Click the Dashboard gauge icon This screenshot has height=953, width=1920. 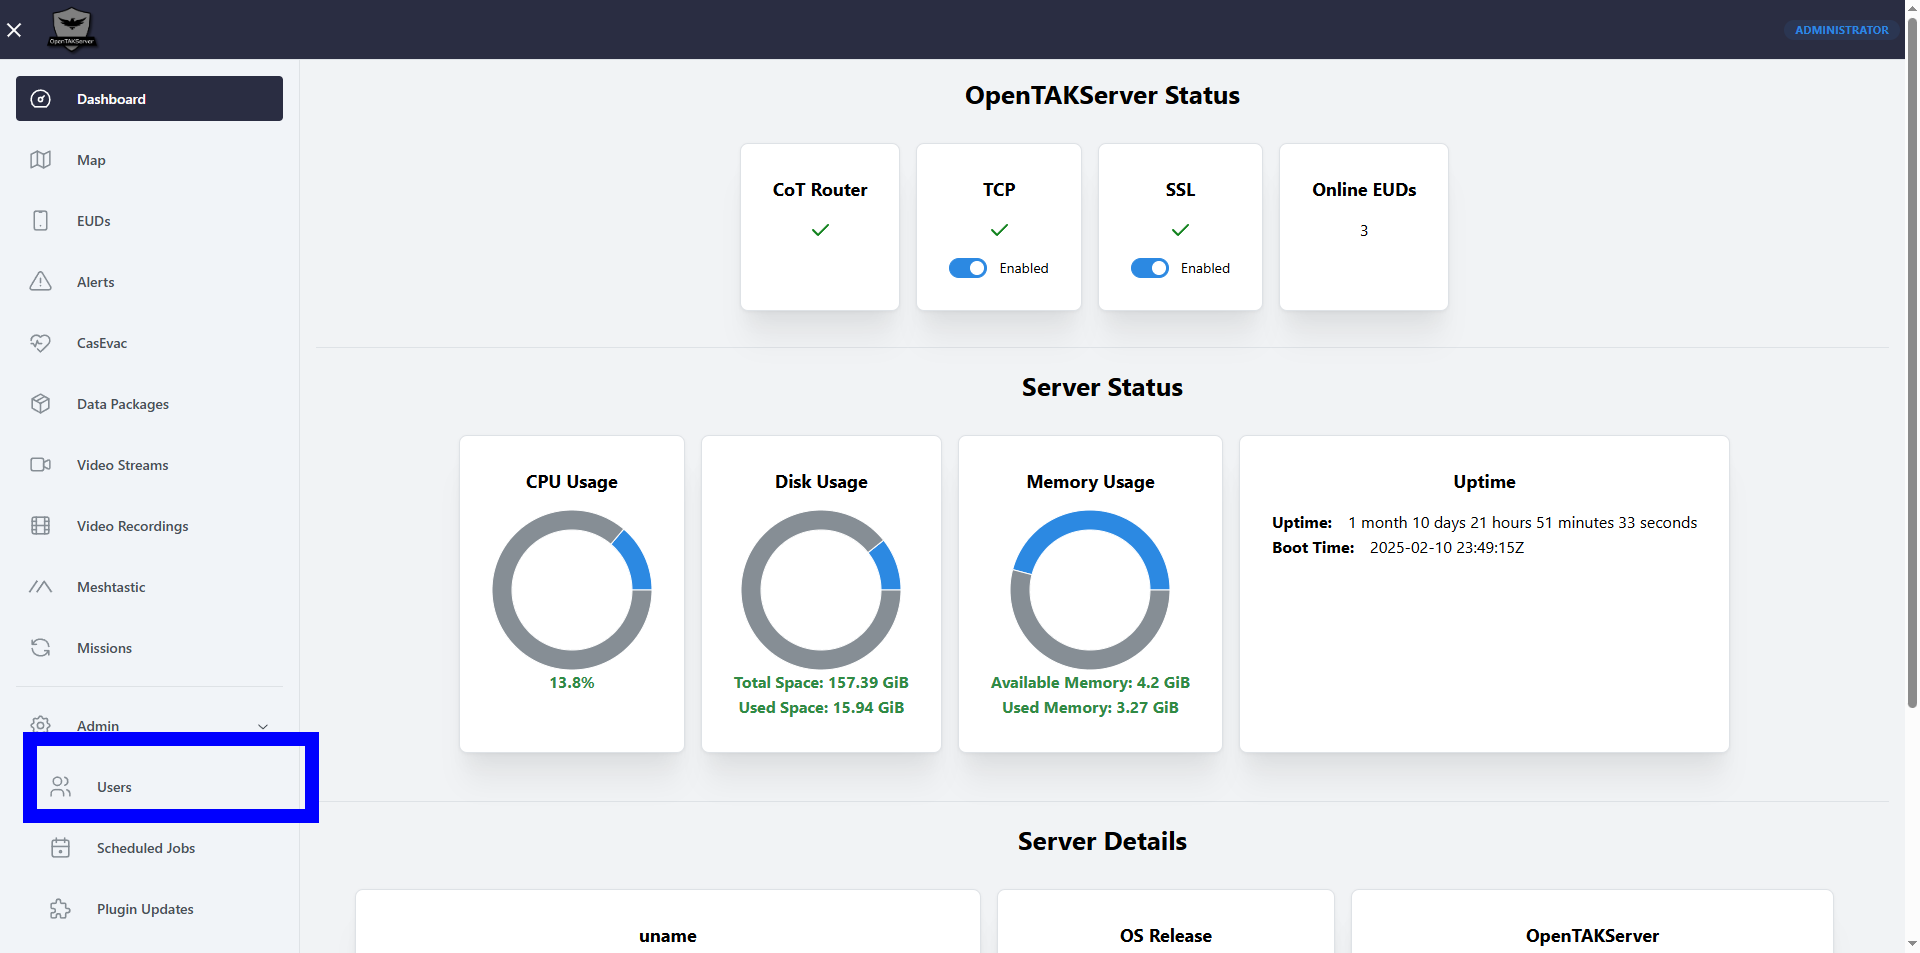coord(41,99)
